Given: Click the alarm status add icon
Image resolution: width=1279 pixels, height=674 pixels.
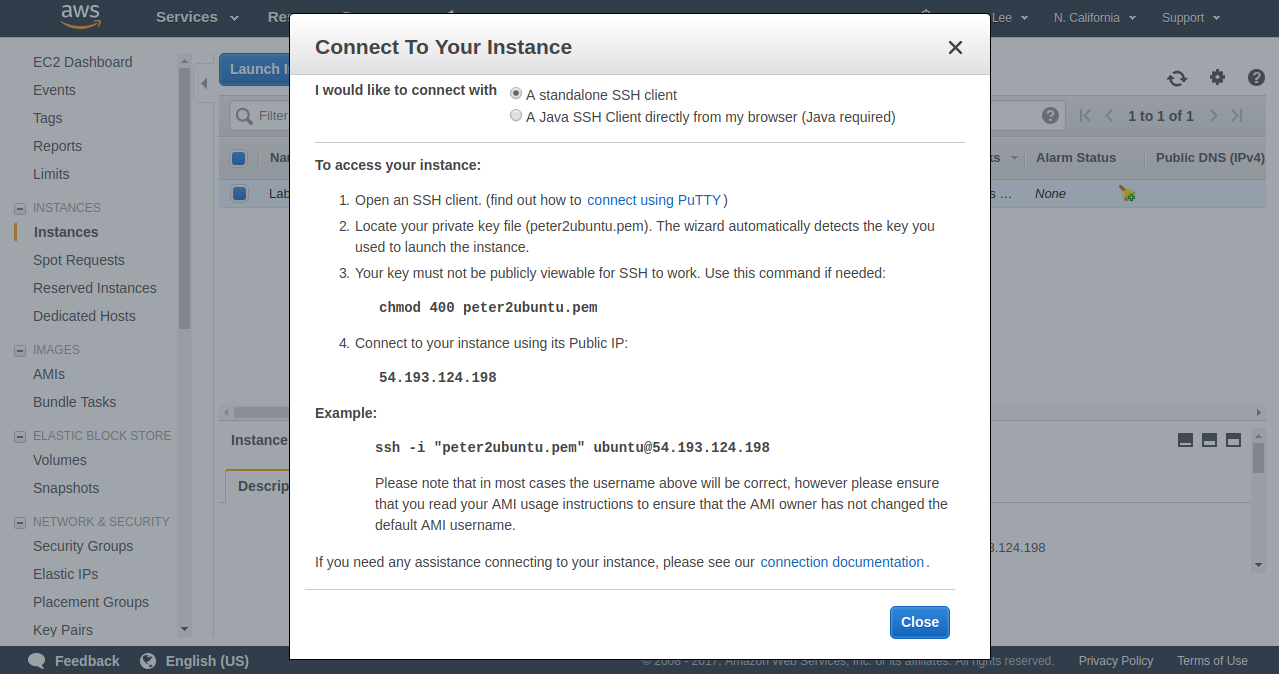Looking at the screenshot, I should pyautogui.click(x=1127, y=194).
